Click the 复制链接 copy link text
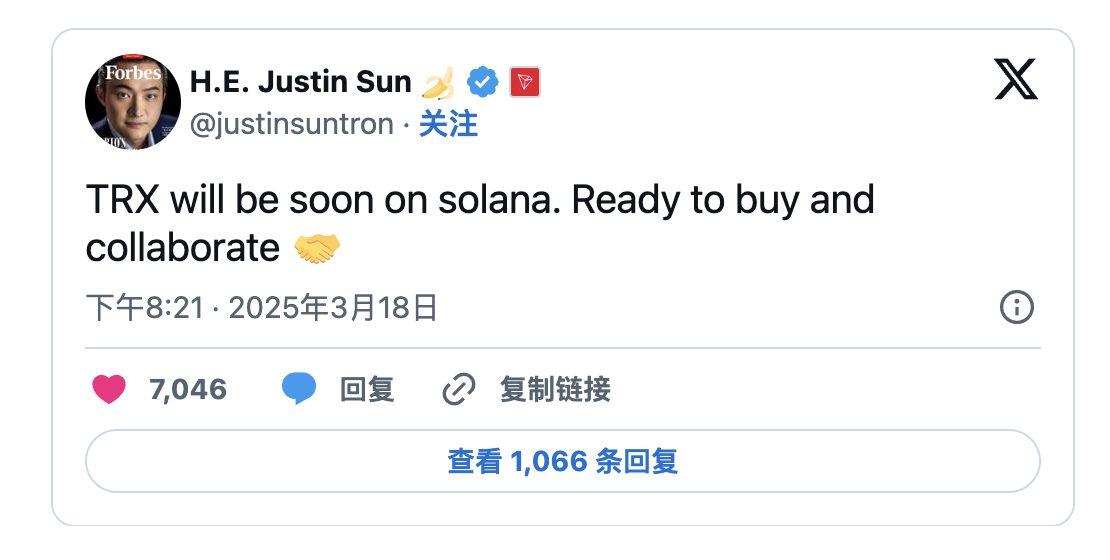This screenshot has height=560, width=1110. [x=555, y=389]
